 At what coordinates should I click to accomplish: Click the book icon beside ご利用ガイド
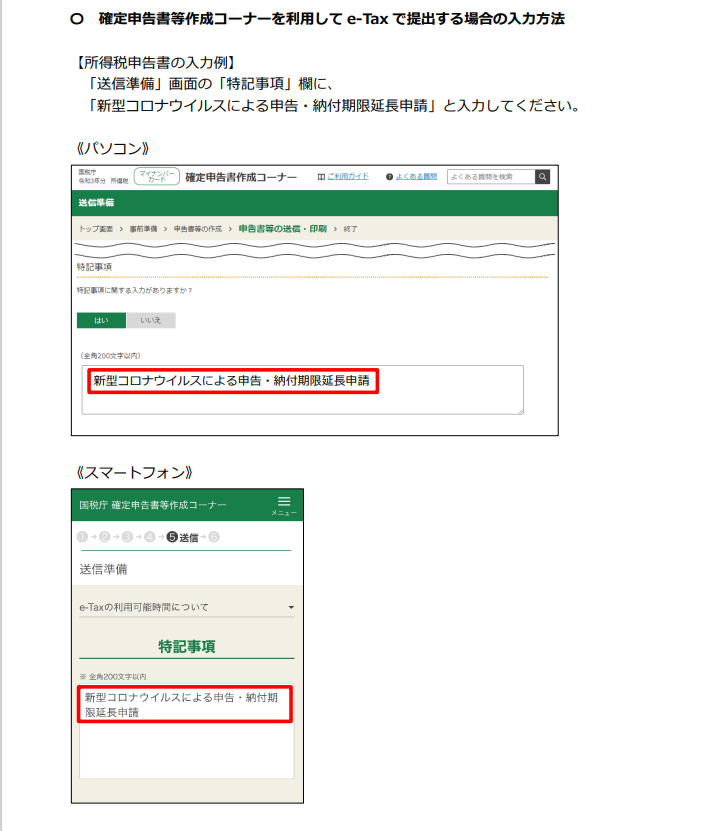320,177
